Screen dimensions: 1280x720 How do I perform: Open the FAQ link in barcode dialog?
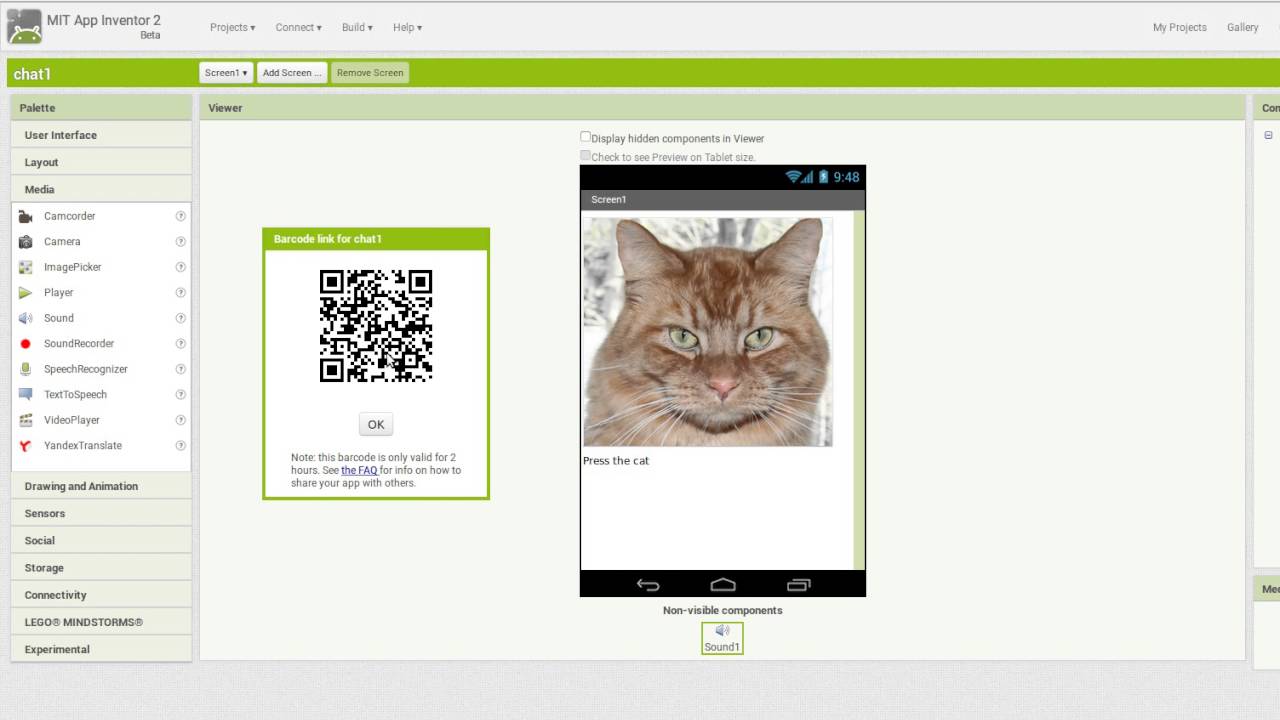coord(359,470)
